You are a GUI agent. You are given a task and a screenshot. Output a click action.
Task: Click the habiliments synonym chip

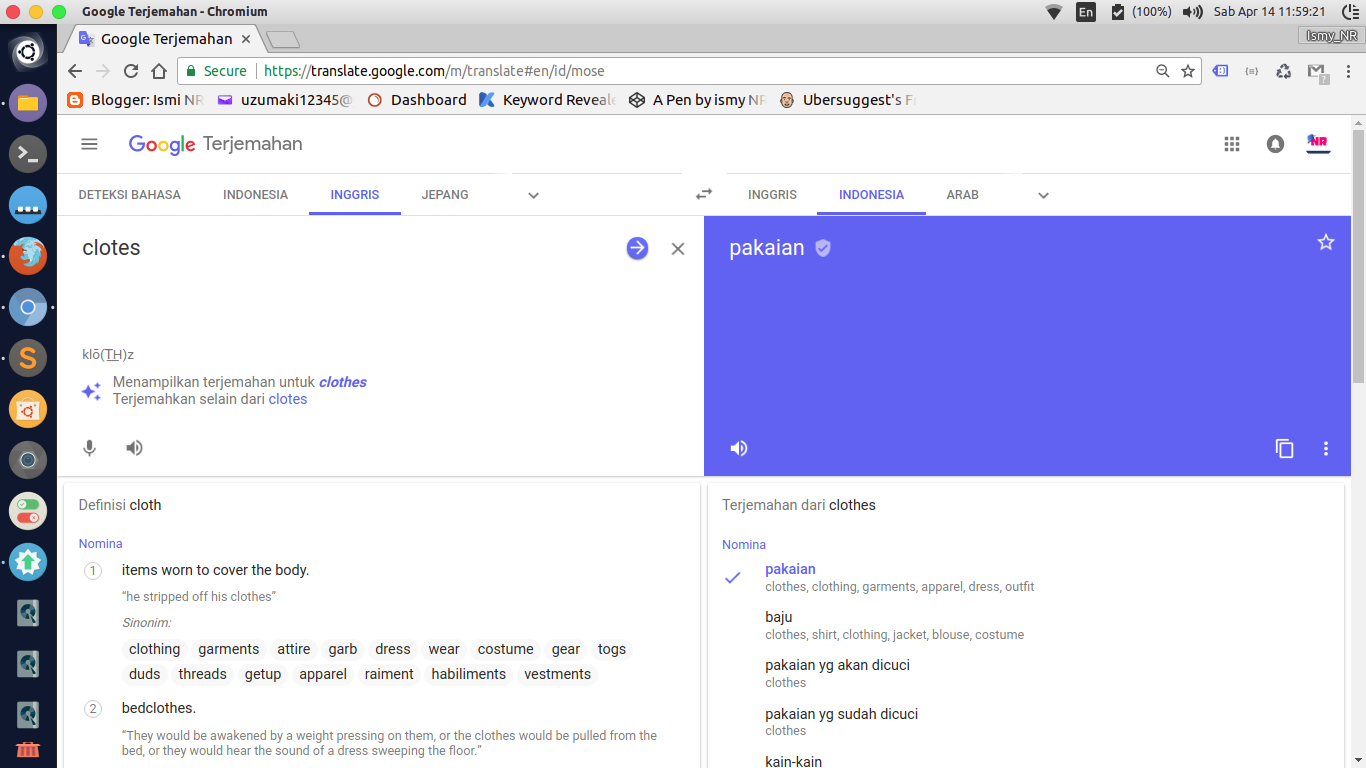[469, 674]
